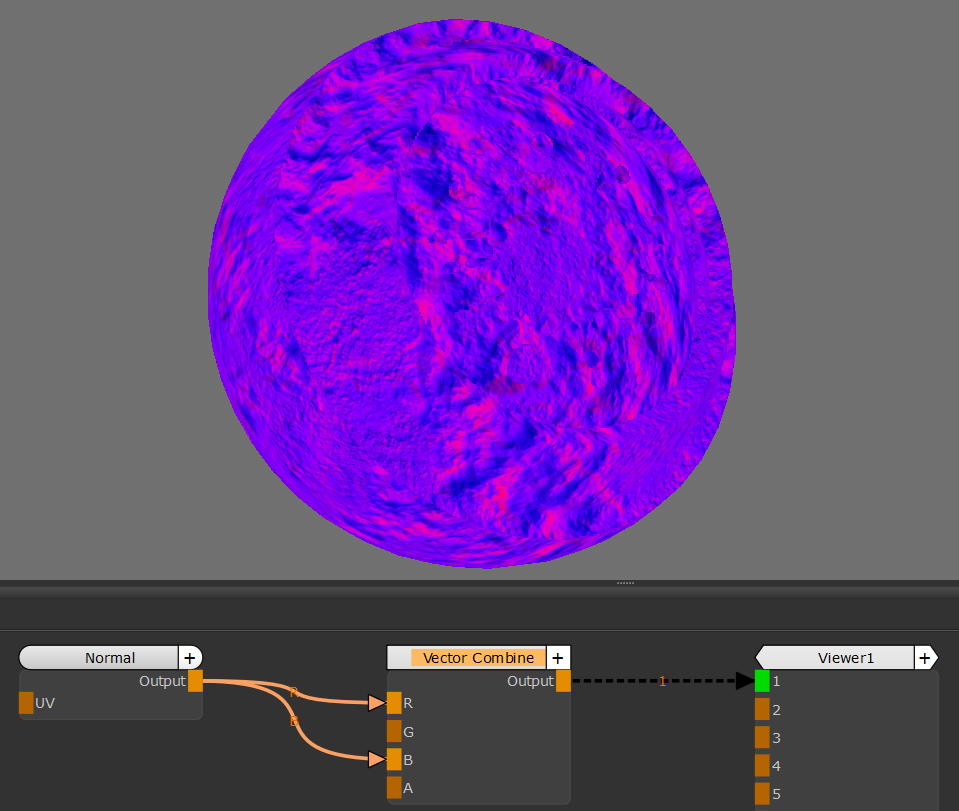The height and width of the screenshot is (811, 959).
Task: Select the green input port 1 on Viewer1
Action: point(762,681)
